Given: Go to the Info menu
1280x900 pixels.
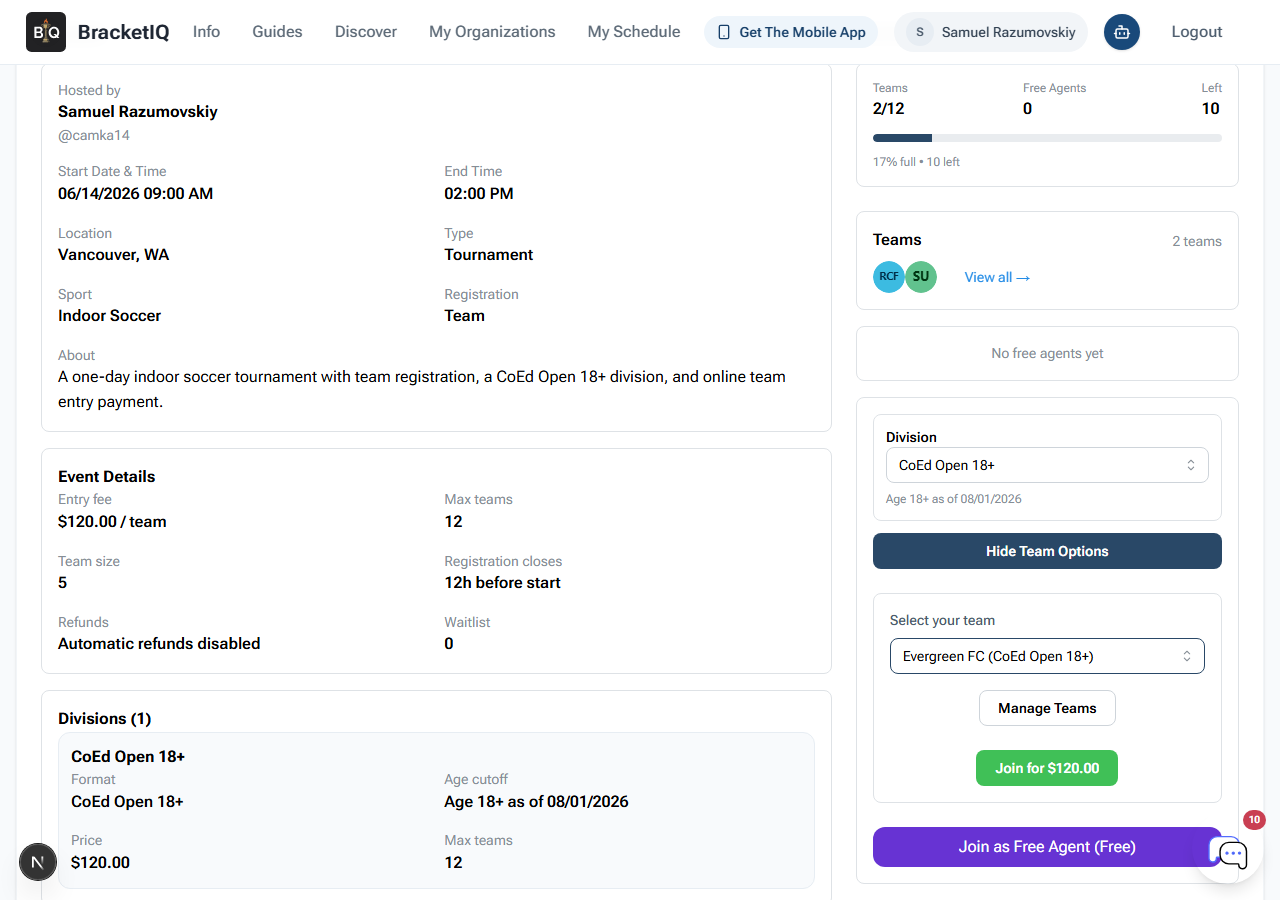Looking at the screenshot, I should click(206, 32).
